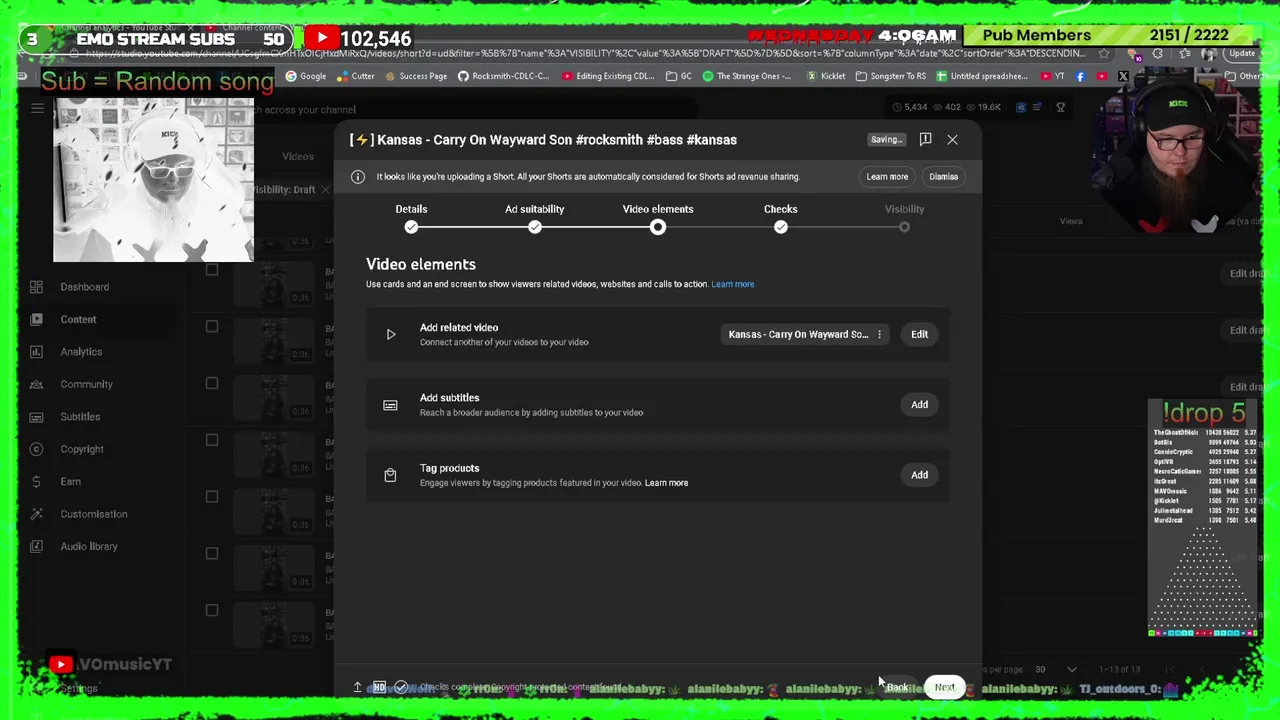1280x720 pixels.
Task: Click the Dashboard icon in sidebar
Action: pos(36,287)
